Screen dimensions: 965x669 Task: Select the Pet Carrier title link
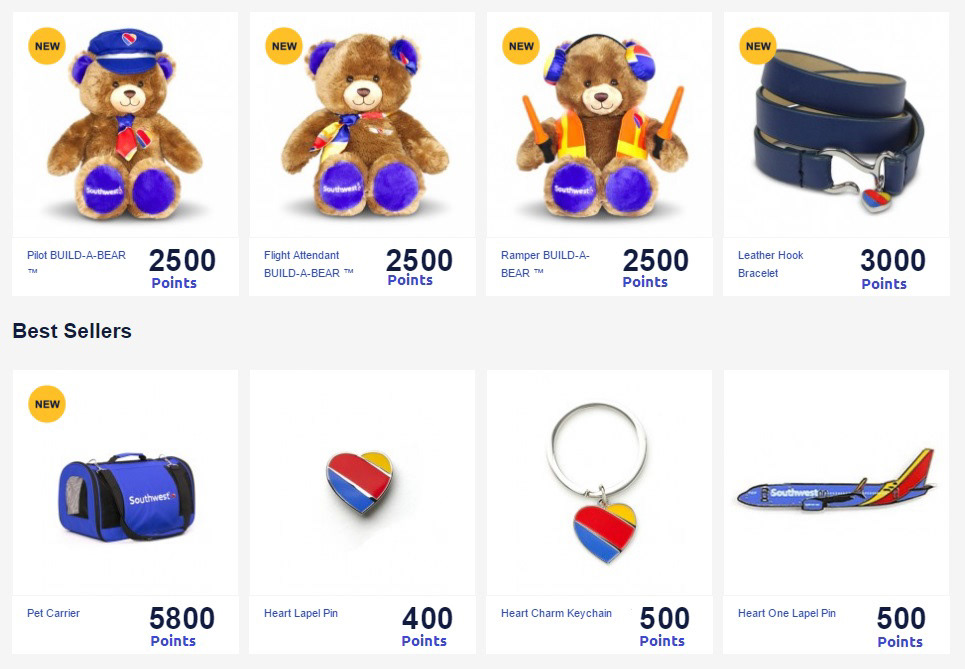pyautogui.click(x=54, y=613)
